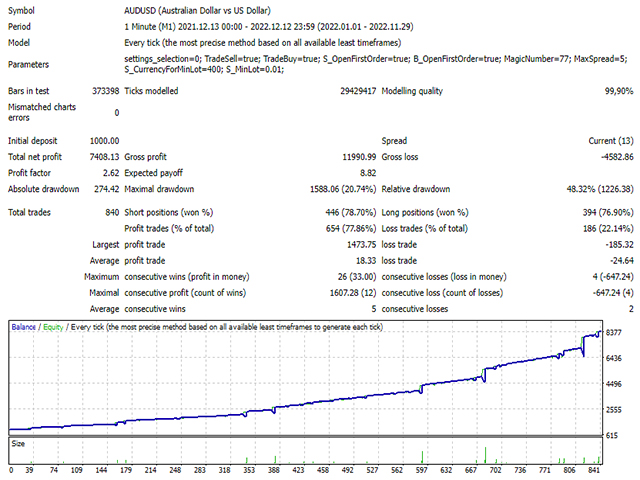Select Expected payoff value 8.82
This screenshot has height=480, width=640.
click(x=368, y=173)
